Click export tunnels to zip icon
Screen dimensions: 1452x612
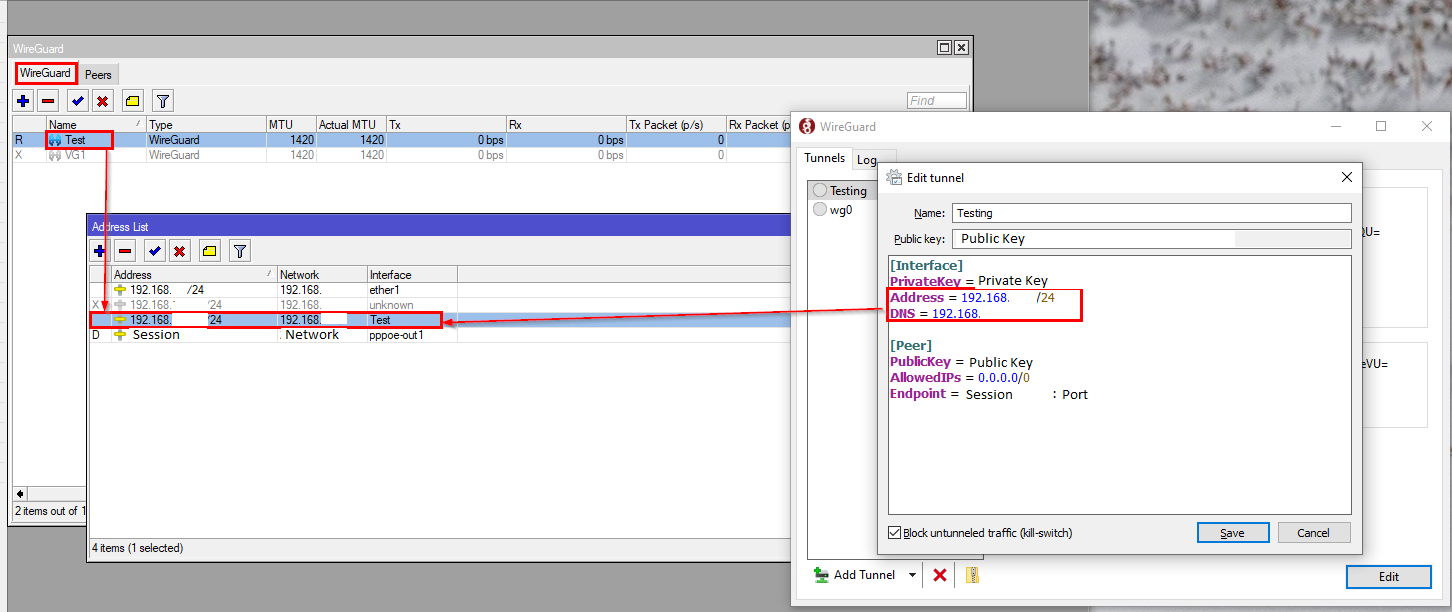(971, 575)
